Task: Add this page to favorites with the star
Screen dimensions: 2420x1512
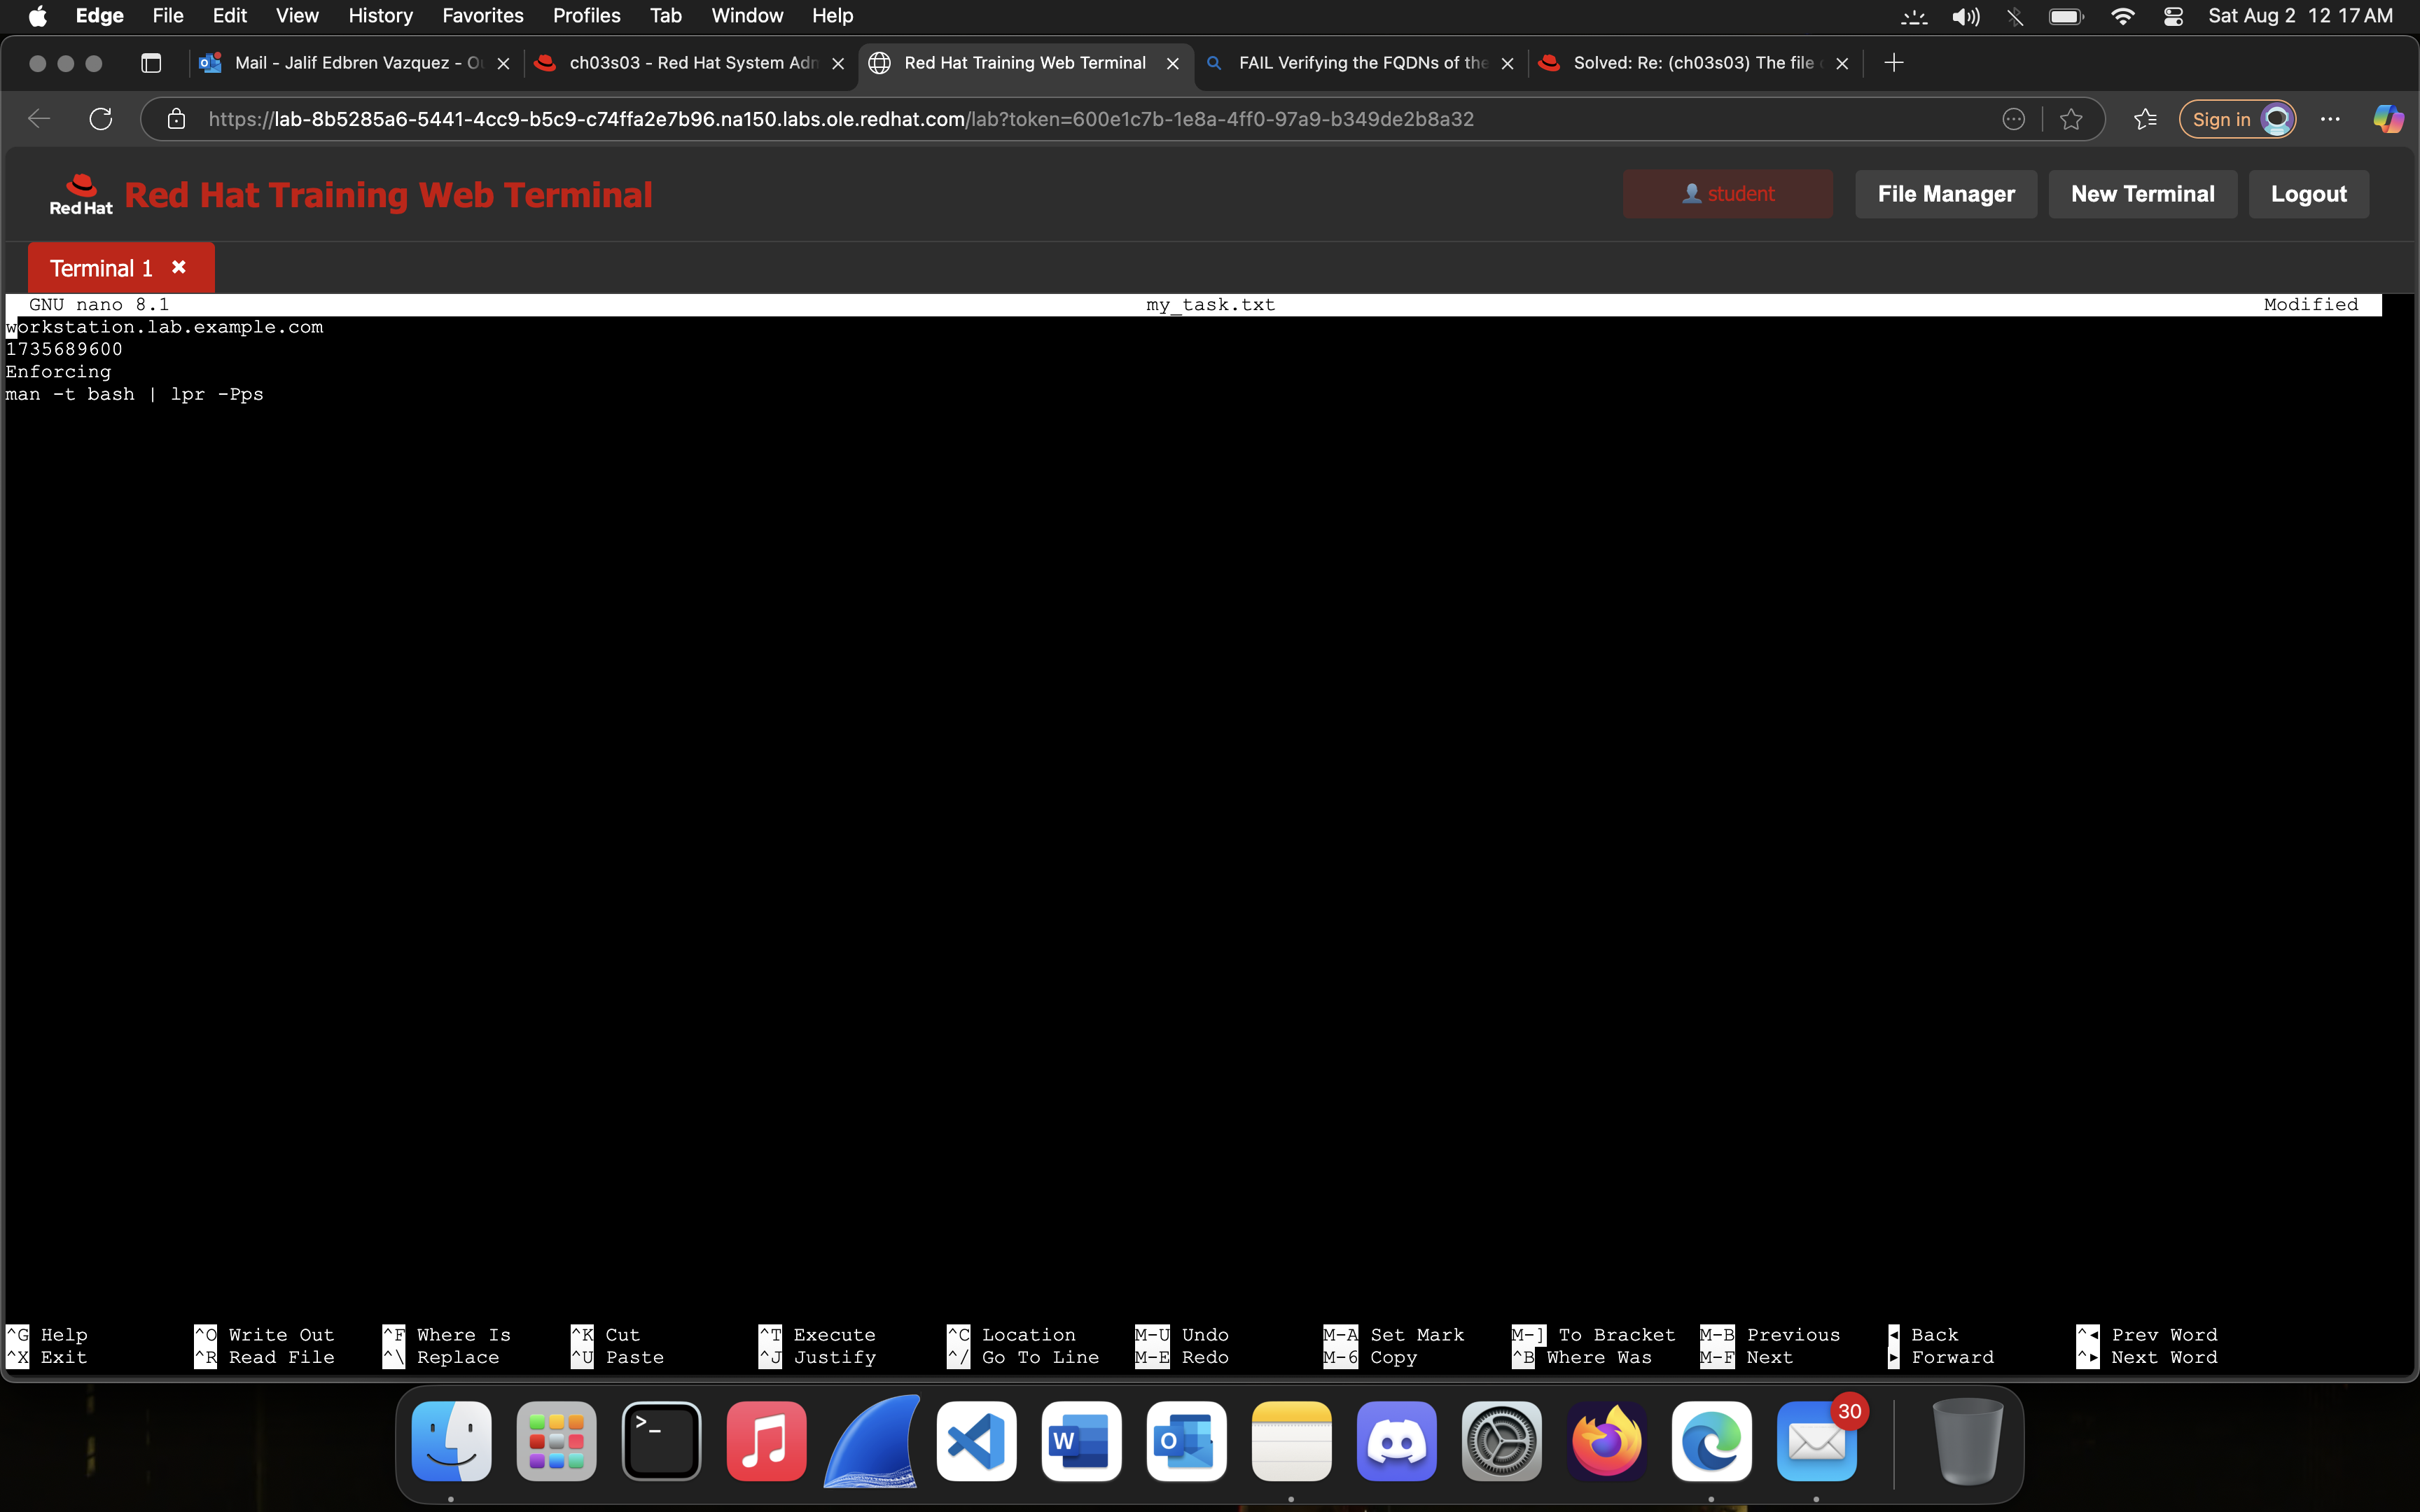Action: click(x=2071, y=118)
